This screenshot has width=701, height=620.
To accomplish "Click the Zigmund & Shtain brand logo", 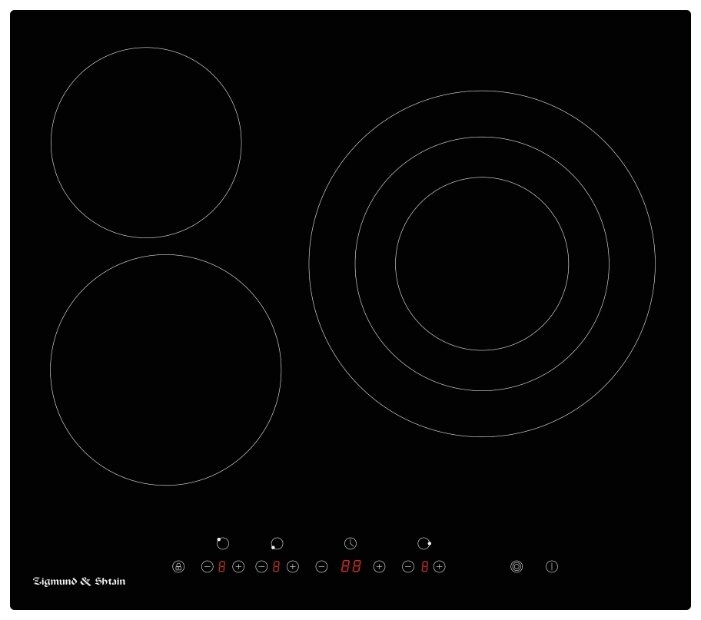I will click(80, 581).
